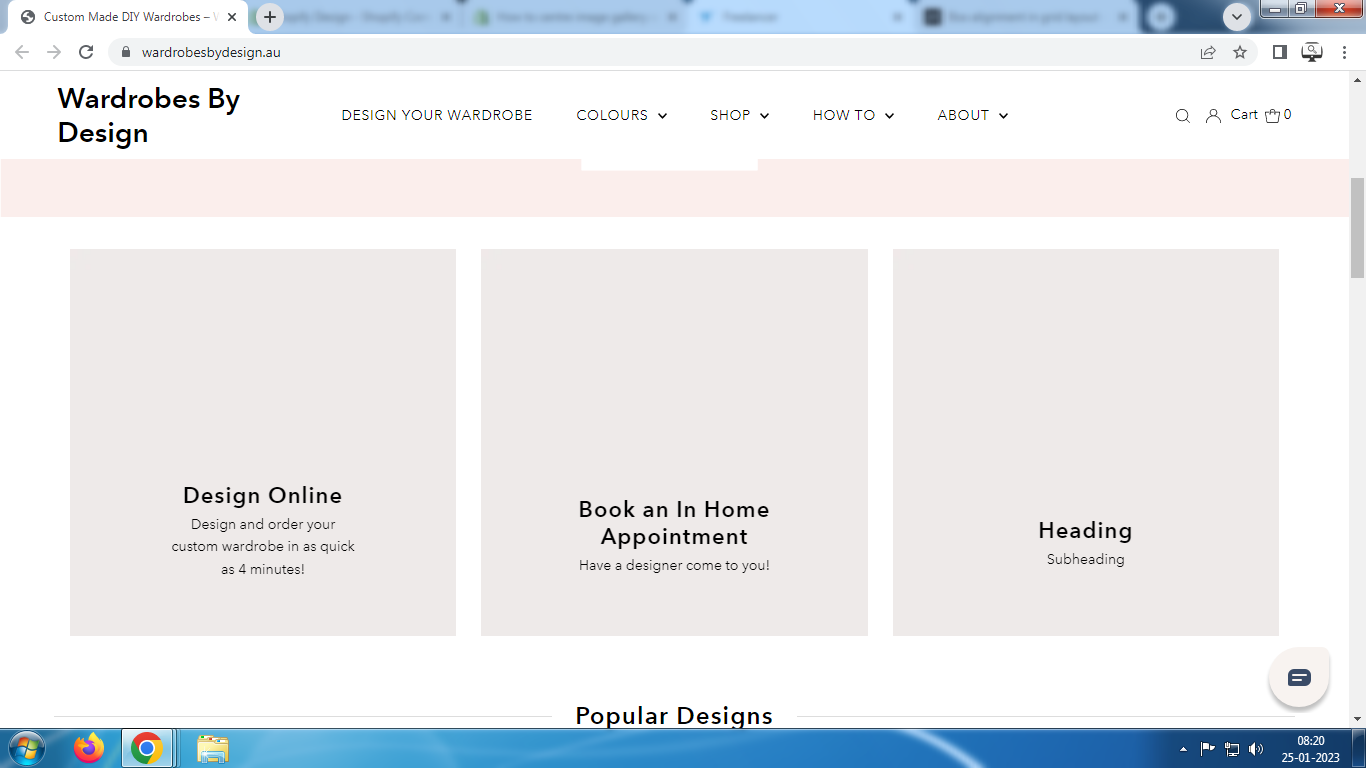
Task: Click the 'Subheading' text
Action: pos(1085,559)
